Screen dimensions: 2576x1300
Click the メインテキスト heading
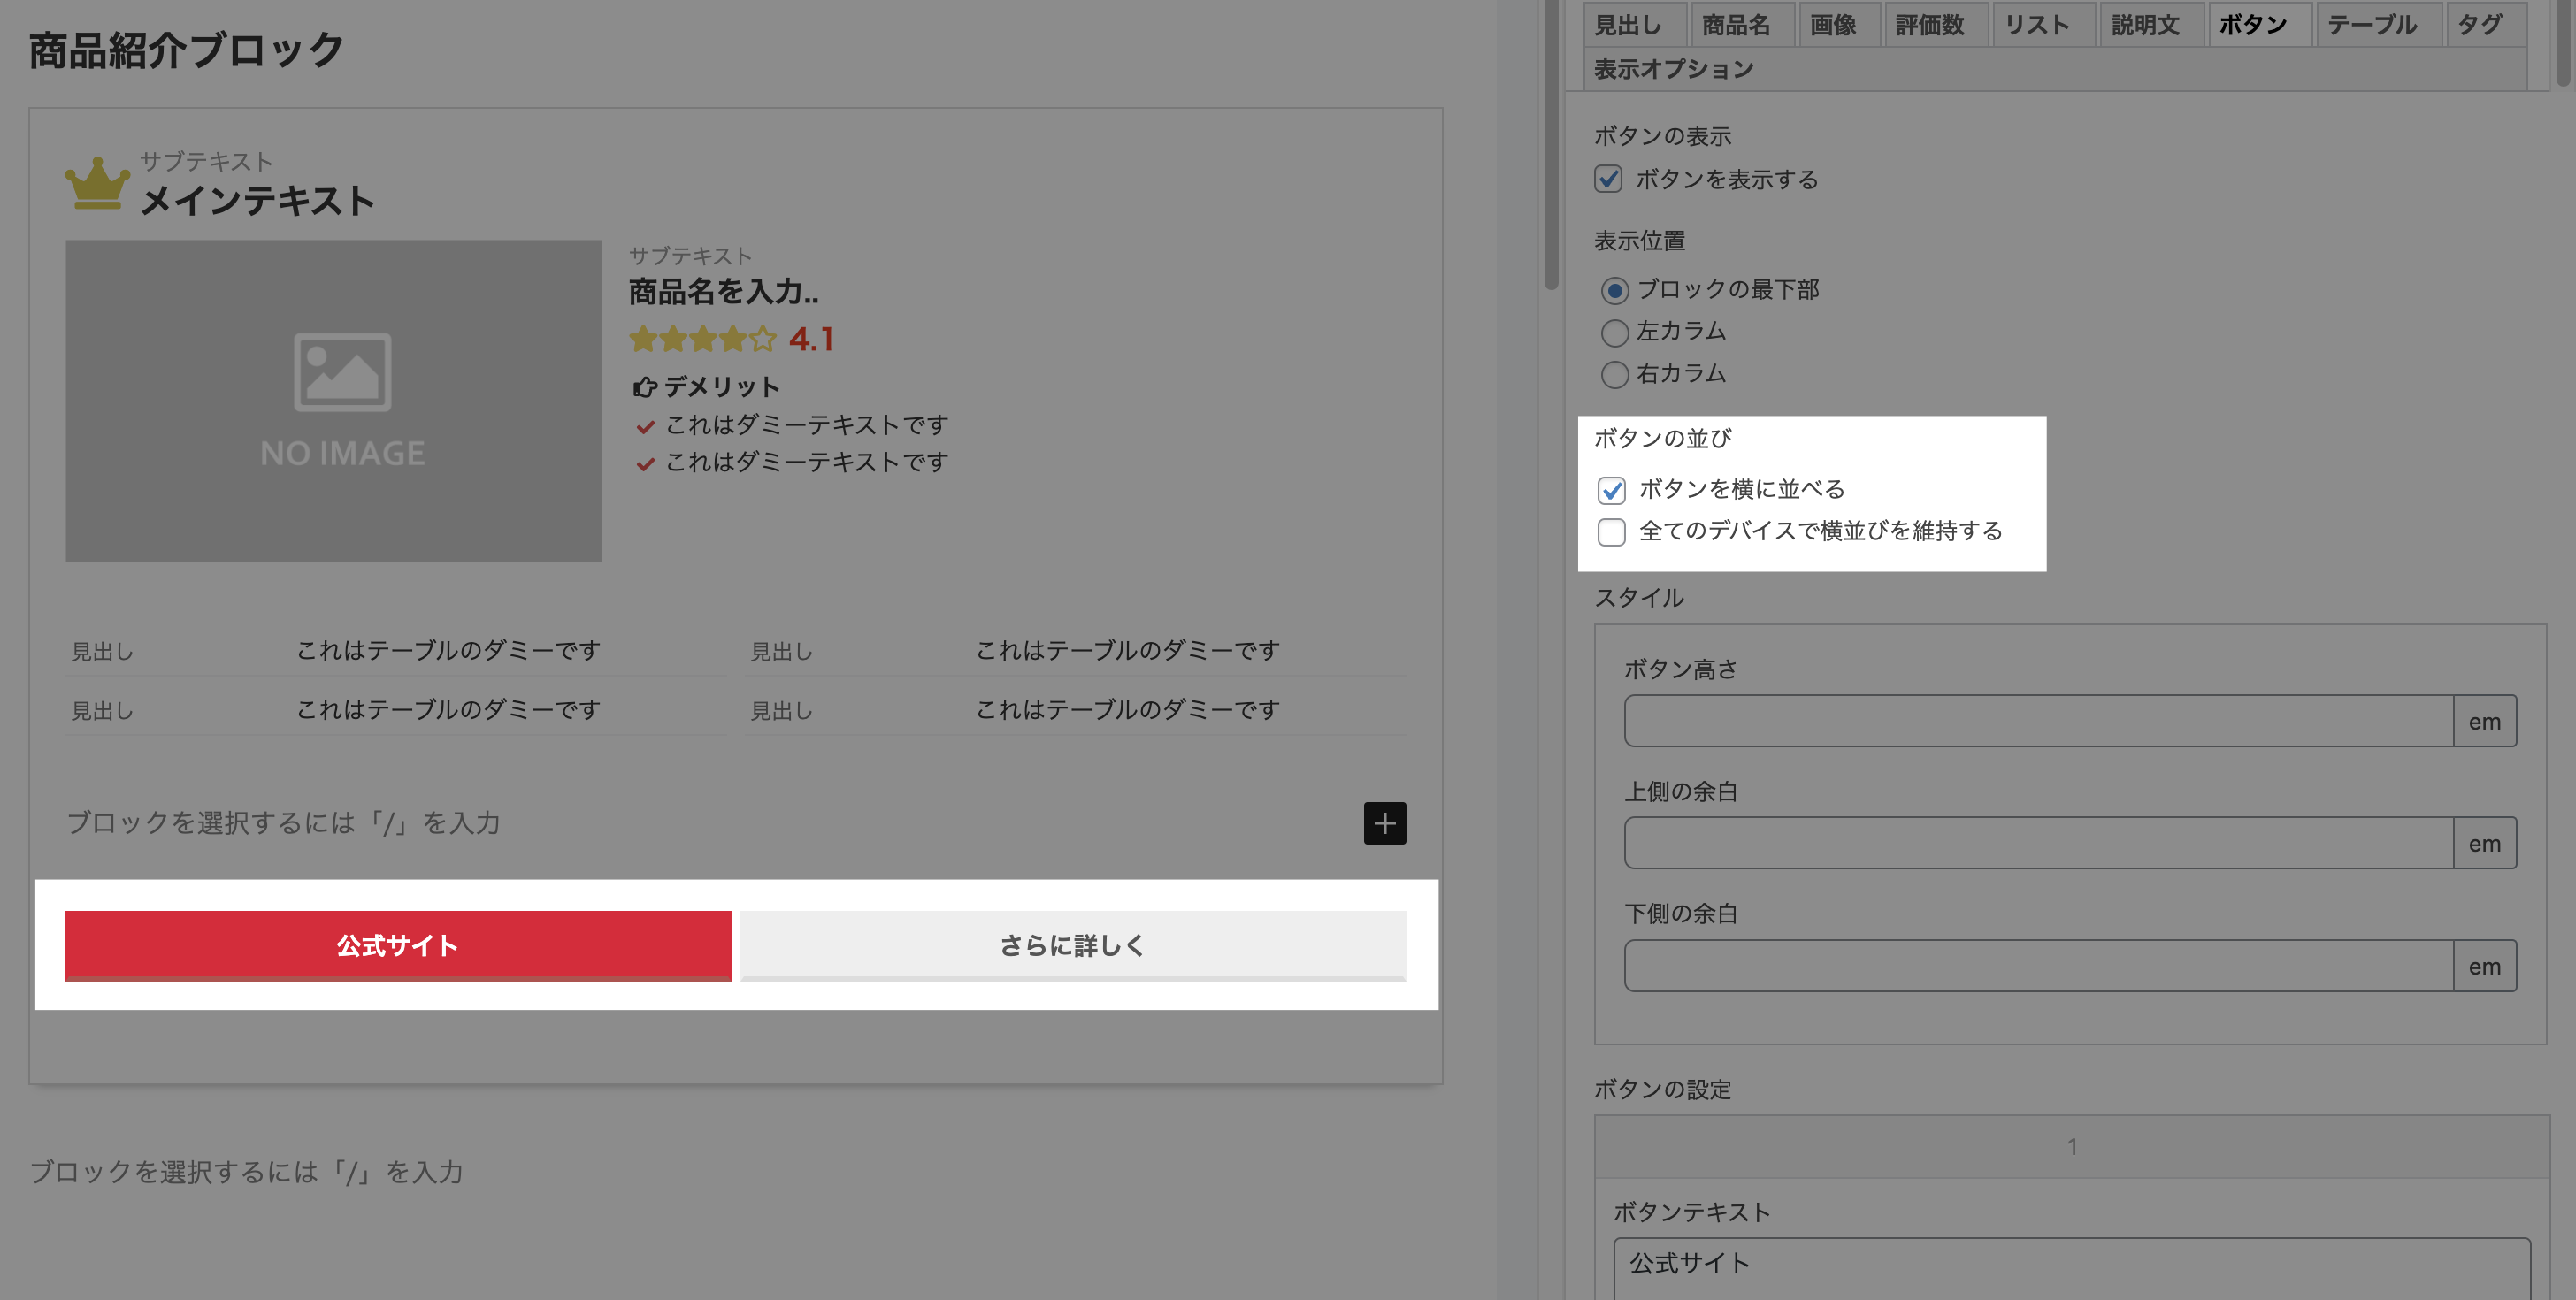pos(258,200)
